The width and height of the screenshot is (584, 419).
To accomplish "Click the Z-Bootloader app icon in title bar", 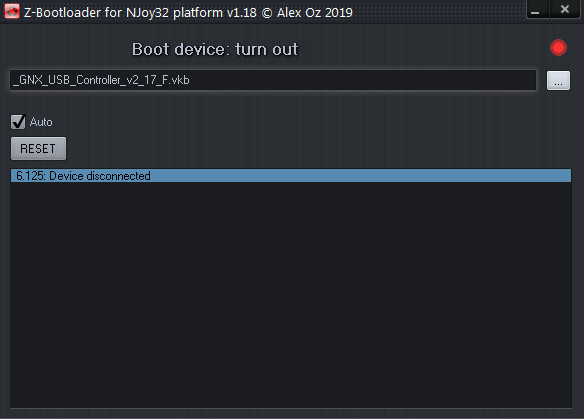I will click(x=12, y=12).
